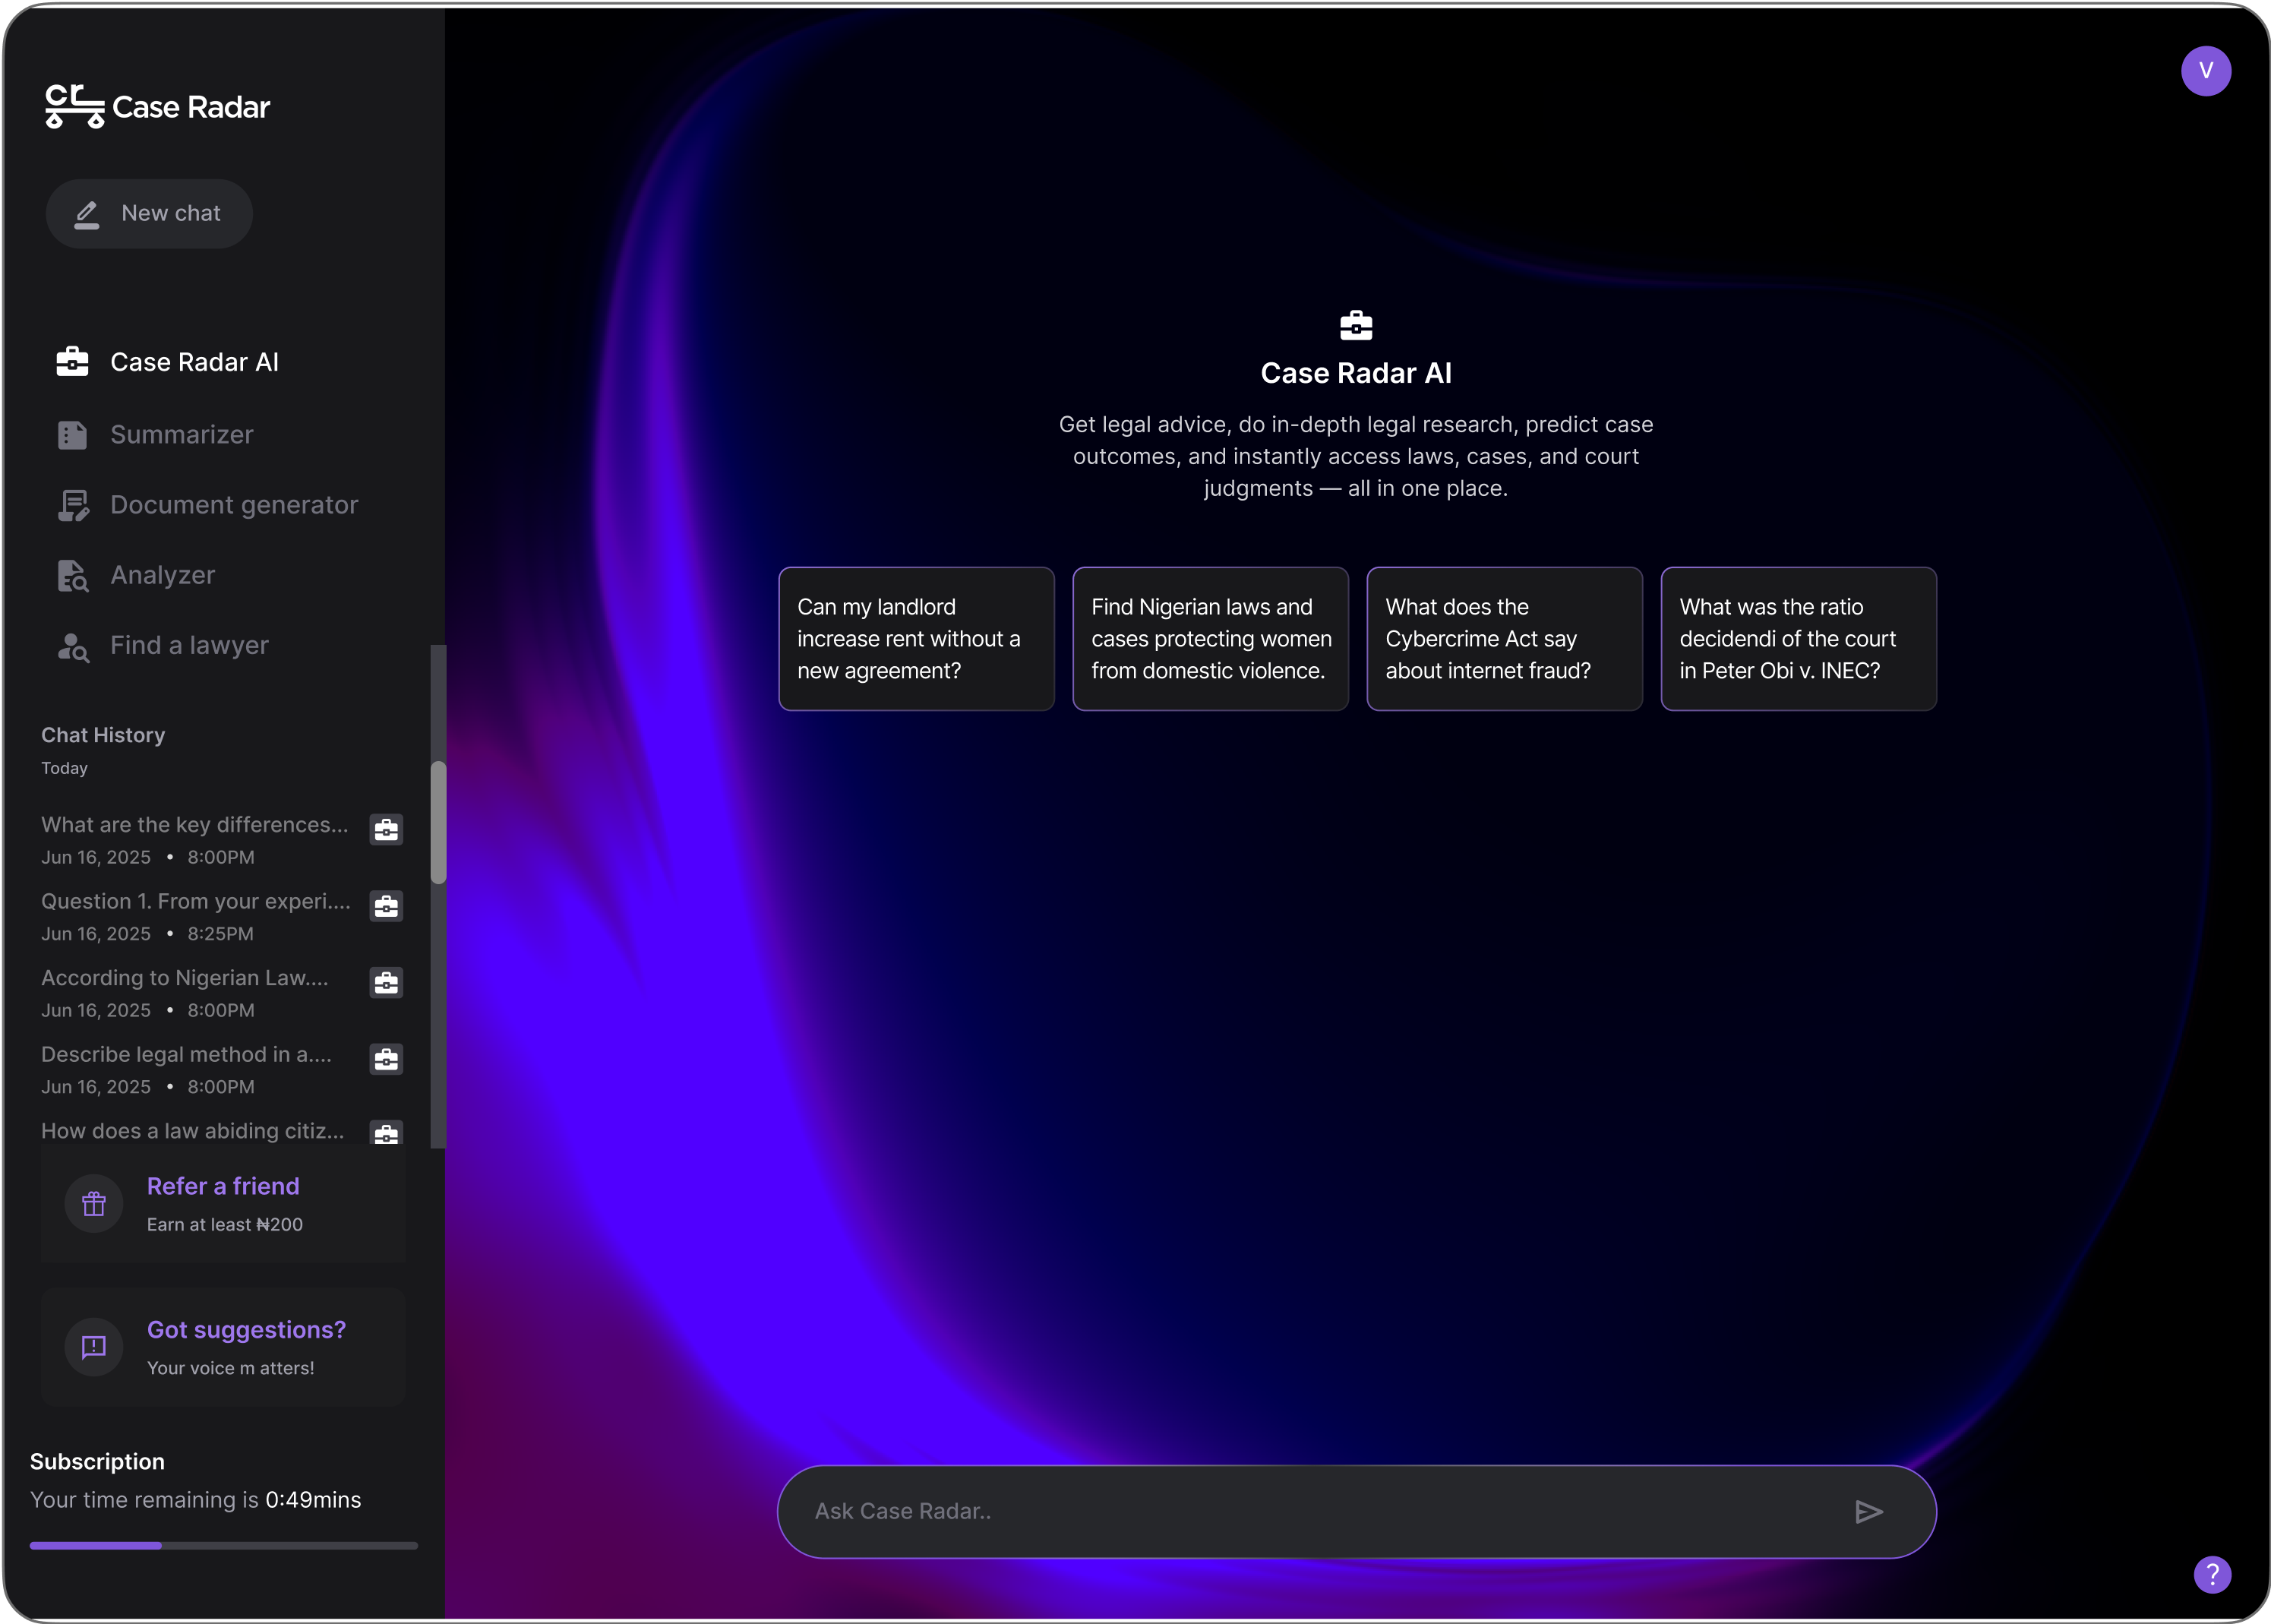Screen dimensions: 2271x1624
Task: Click the Case Radar logo
Action: (158, 106)
